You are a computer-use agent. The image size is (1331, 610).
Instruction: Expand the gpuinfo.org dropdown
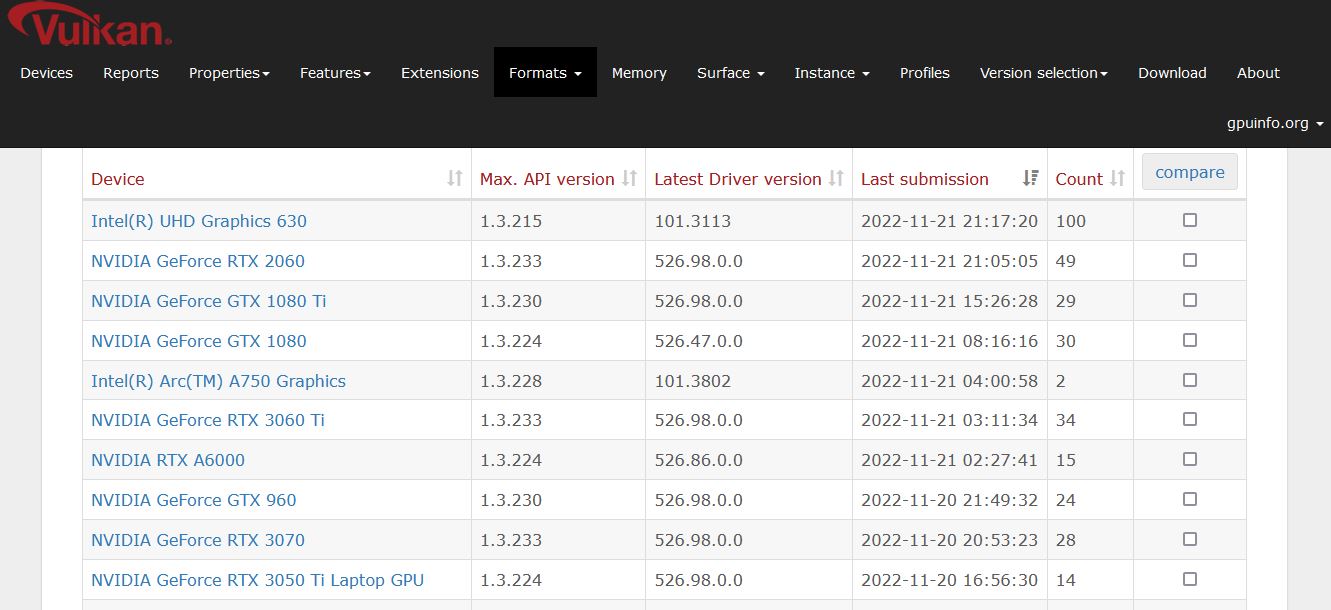(x=1275, y=123)
